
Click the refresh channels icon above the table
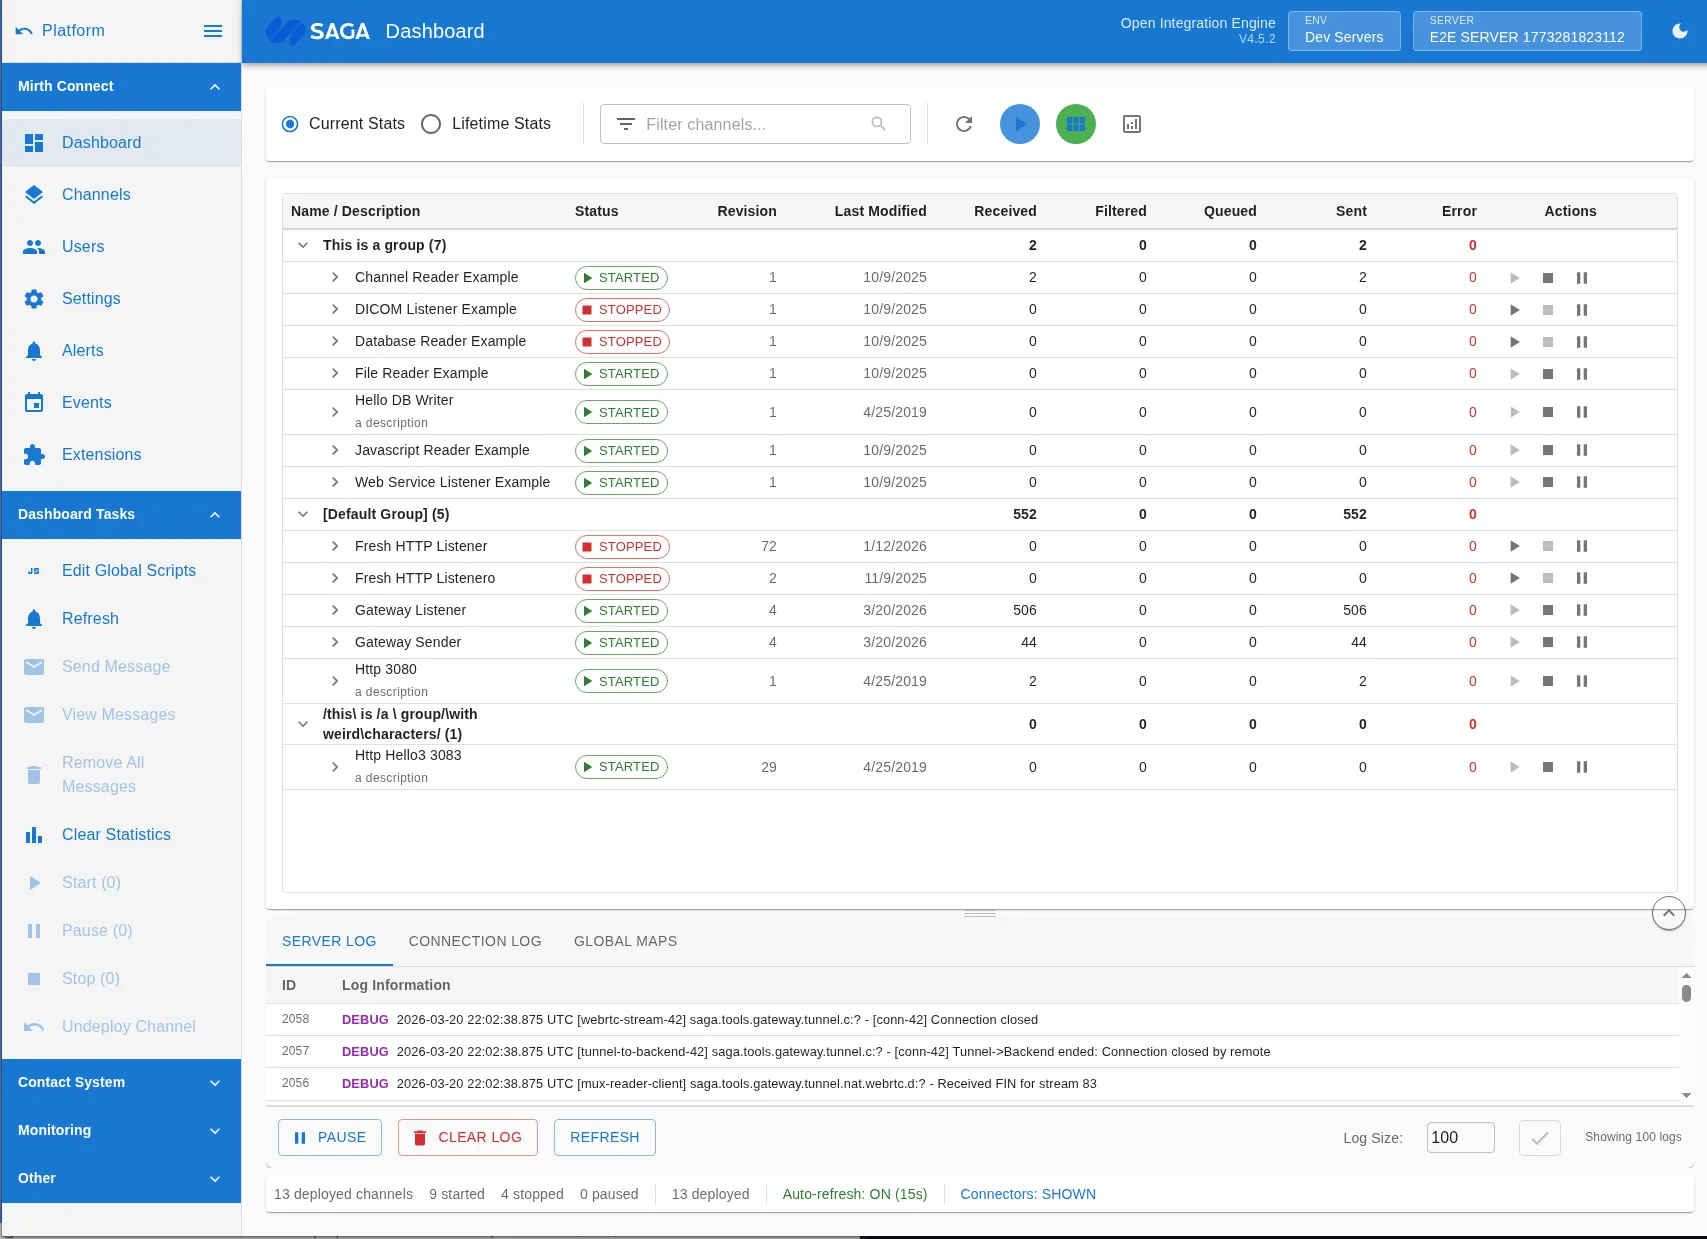click(x=963, y=124)
